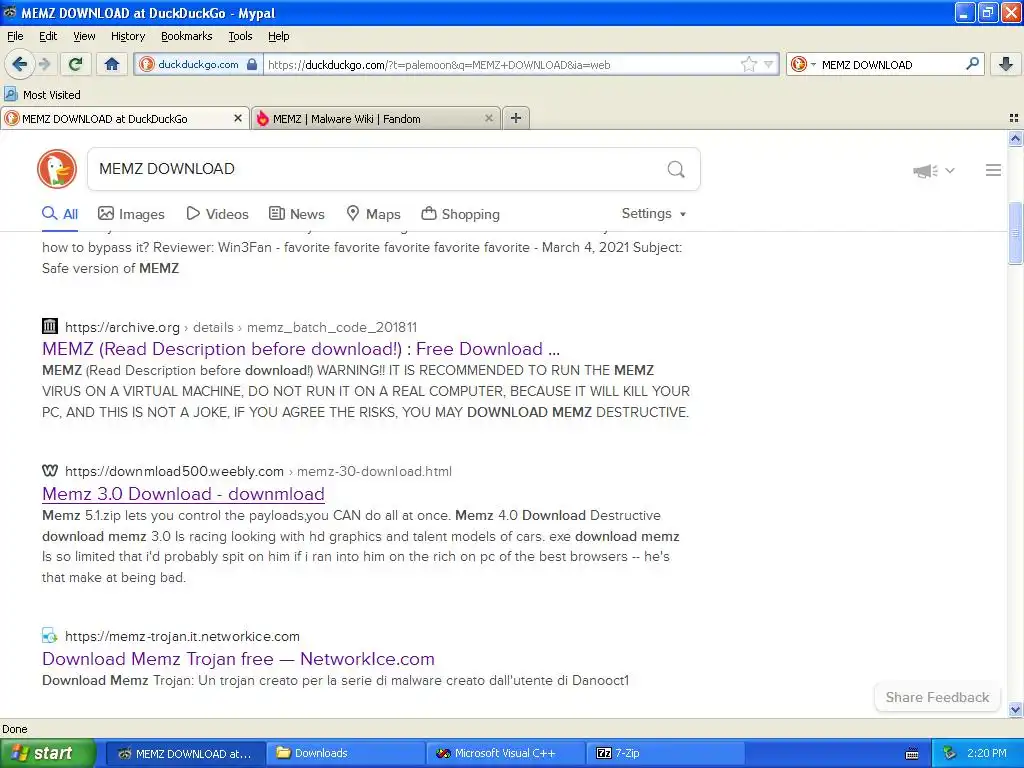Screen dimensions: 1024x768
Task: Click the forward navigation arrow
Action: 44,64
